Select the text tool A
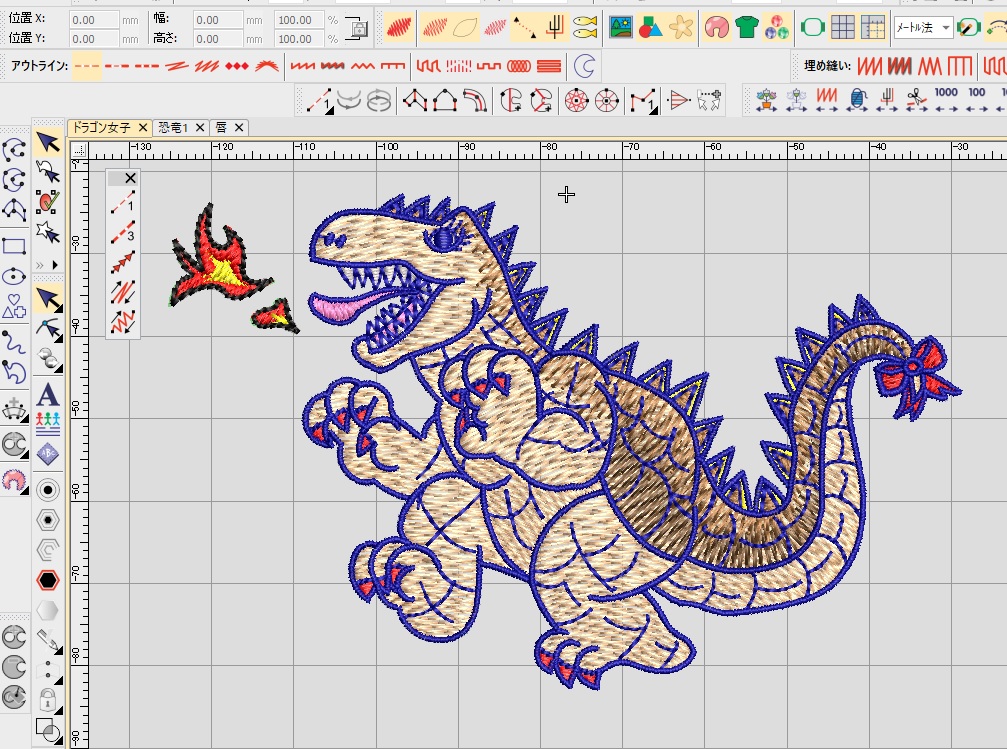 [x=48, y=396]
